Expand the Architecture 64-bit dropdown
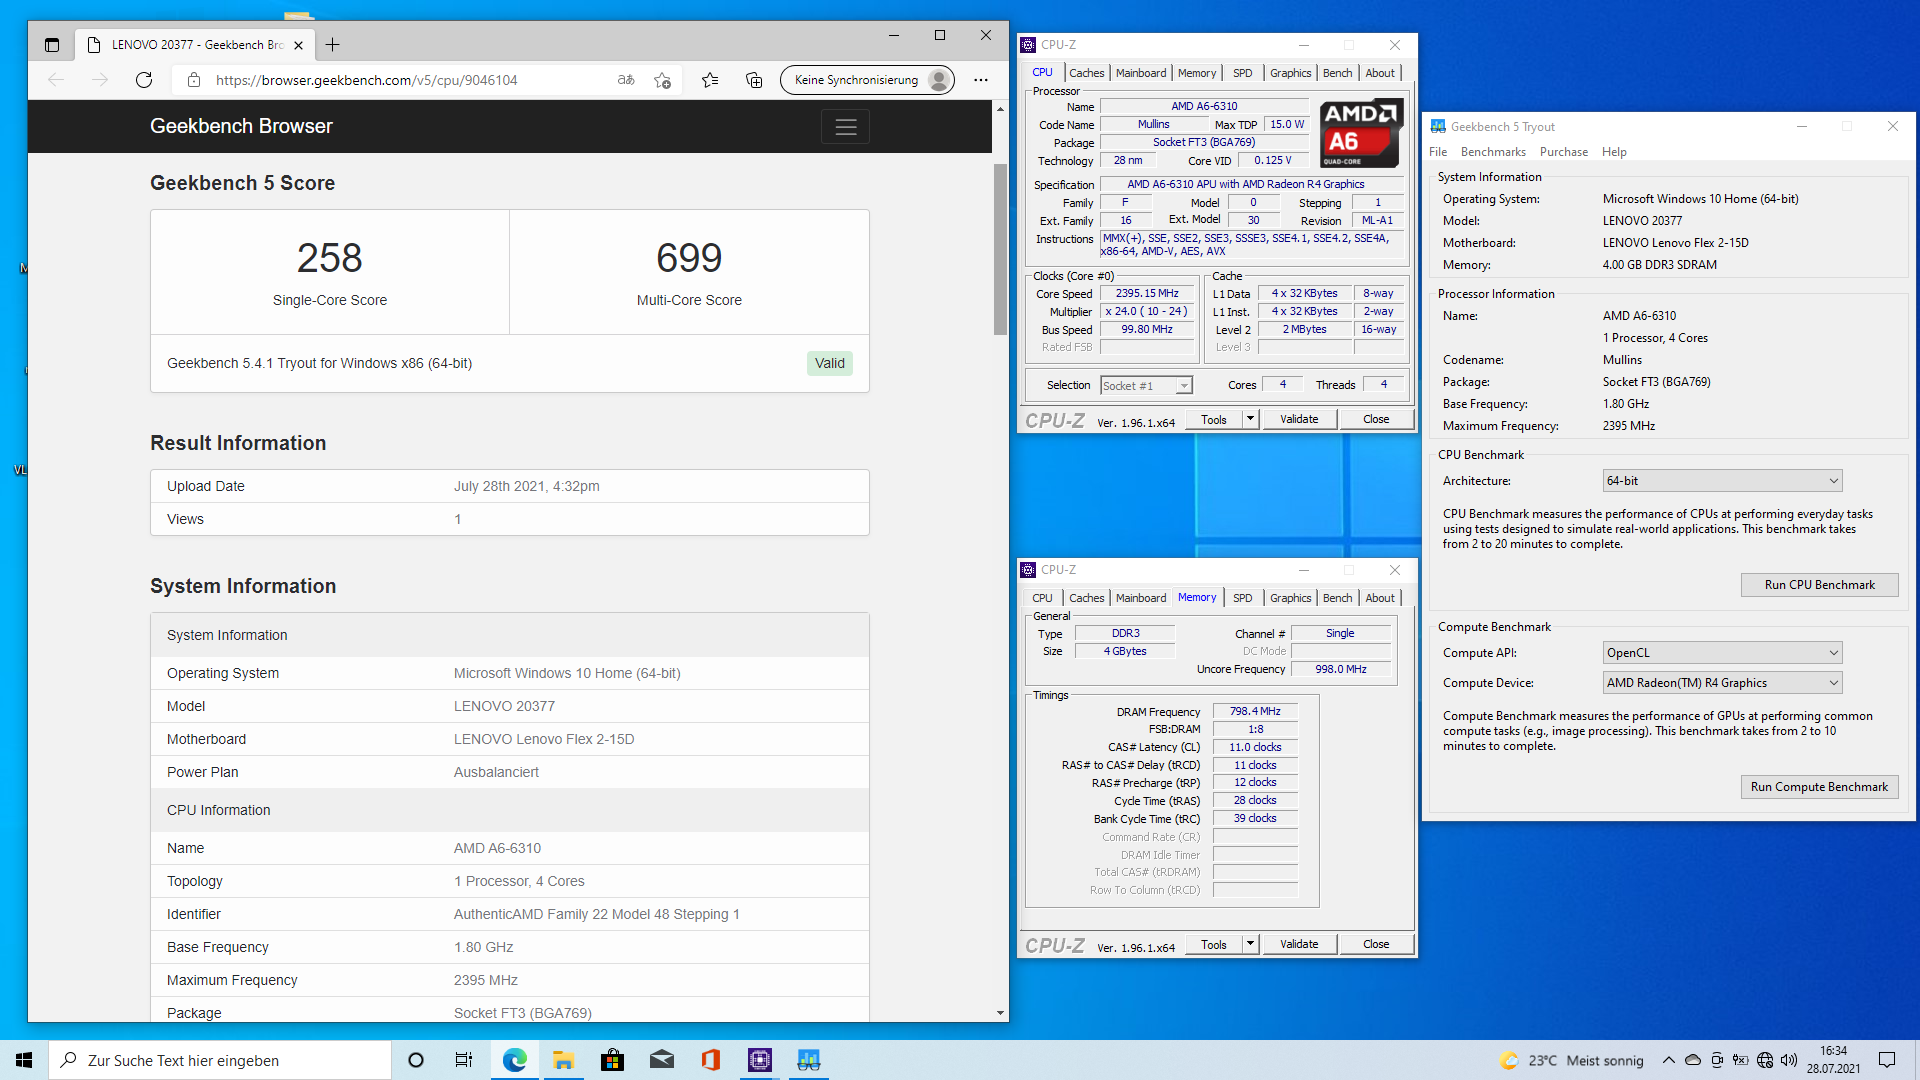Screen dimensions: 1920x1080 coord(1722,481)
